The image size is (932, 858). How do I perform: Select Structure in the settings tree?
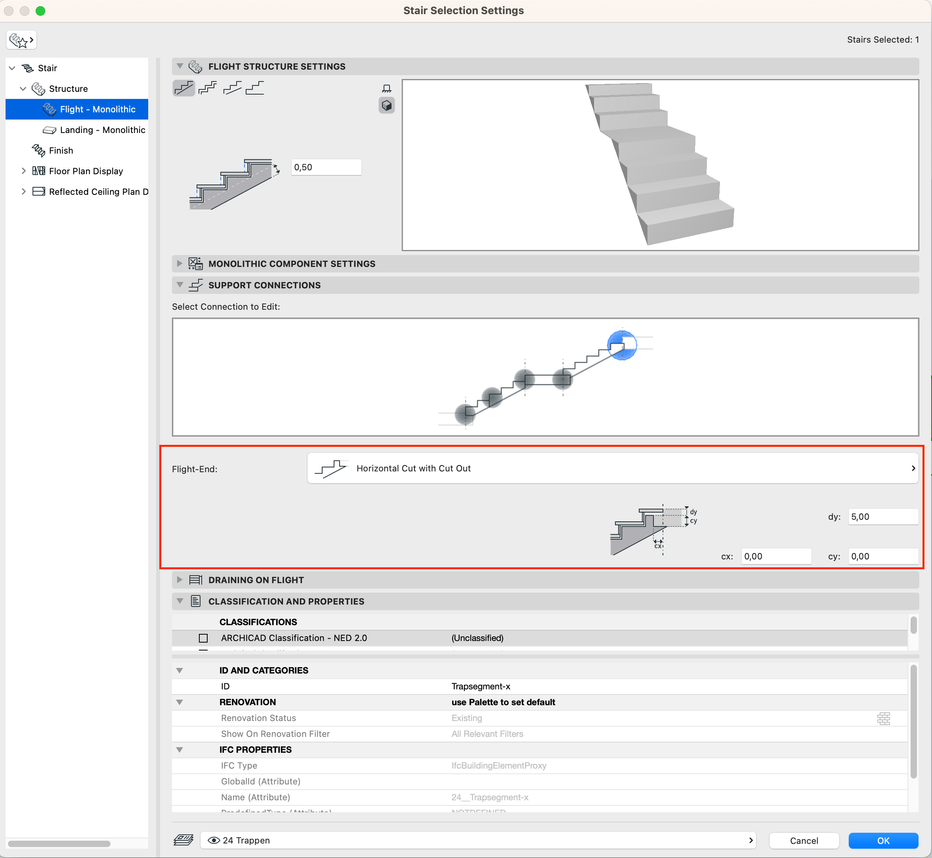60,89
